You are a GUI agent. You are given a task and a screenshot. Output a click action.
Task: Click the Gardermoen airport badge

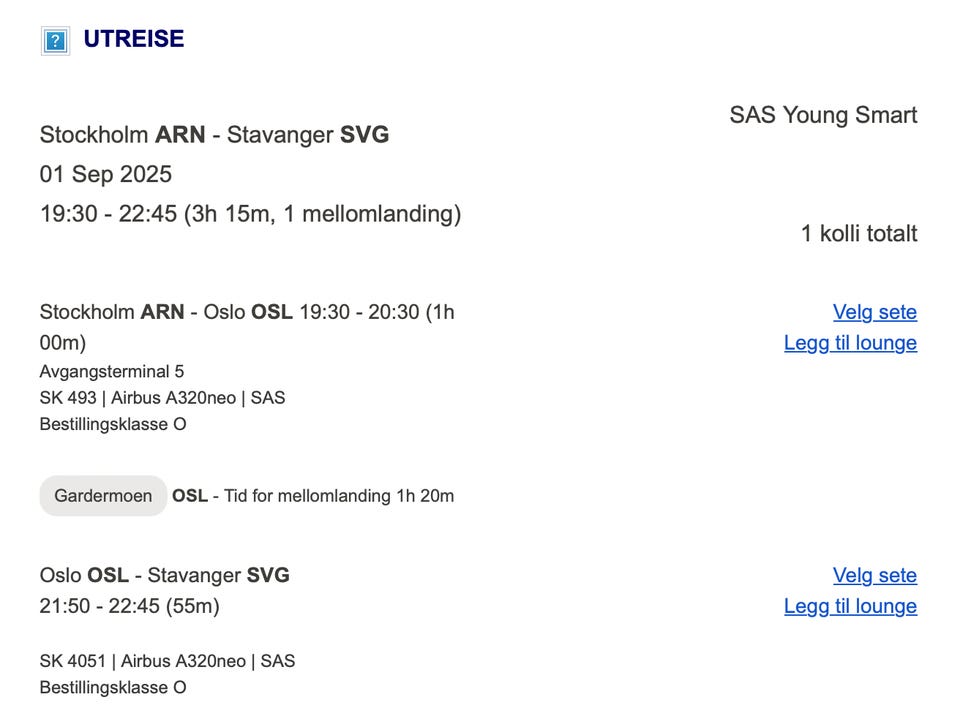(103, 496)
